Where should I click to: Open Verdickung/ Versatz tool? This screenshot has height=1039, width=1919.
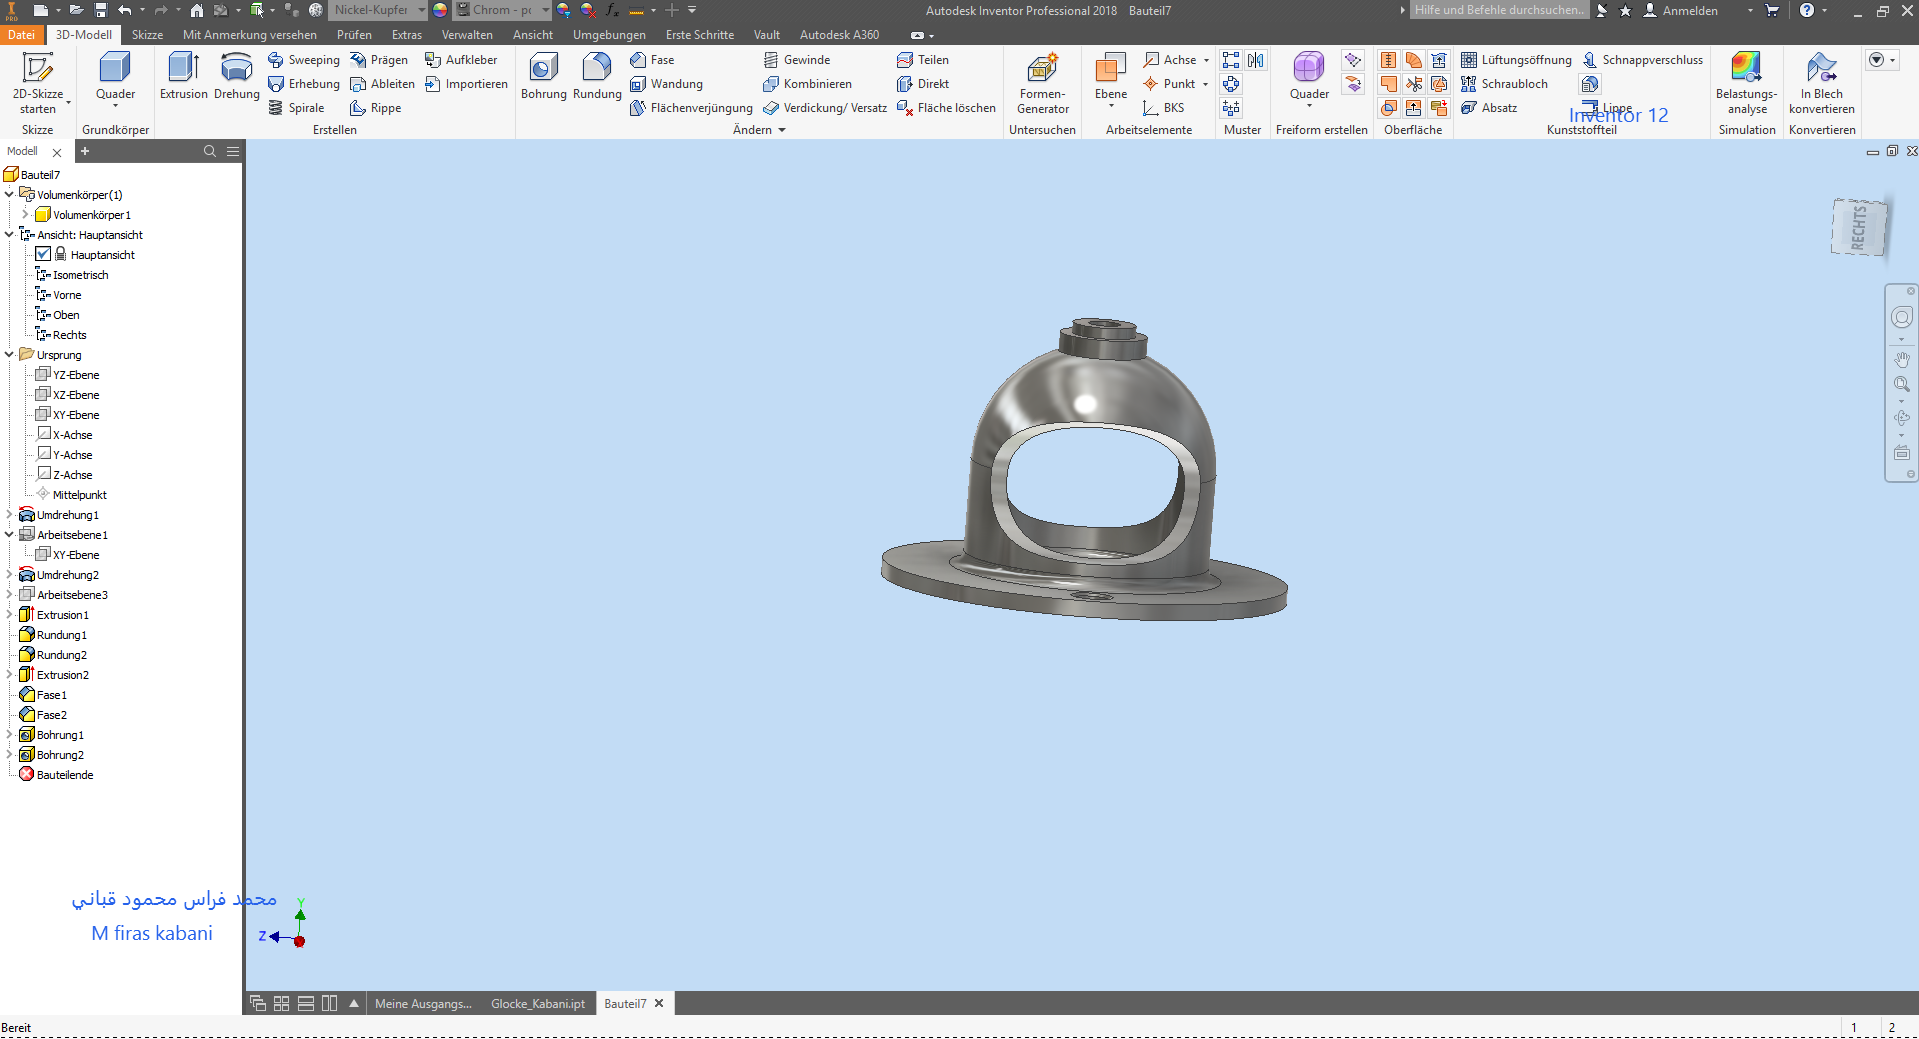[825, 108]
